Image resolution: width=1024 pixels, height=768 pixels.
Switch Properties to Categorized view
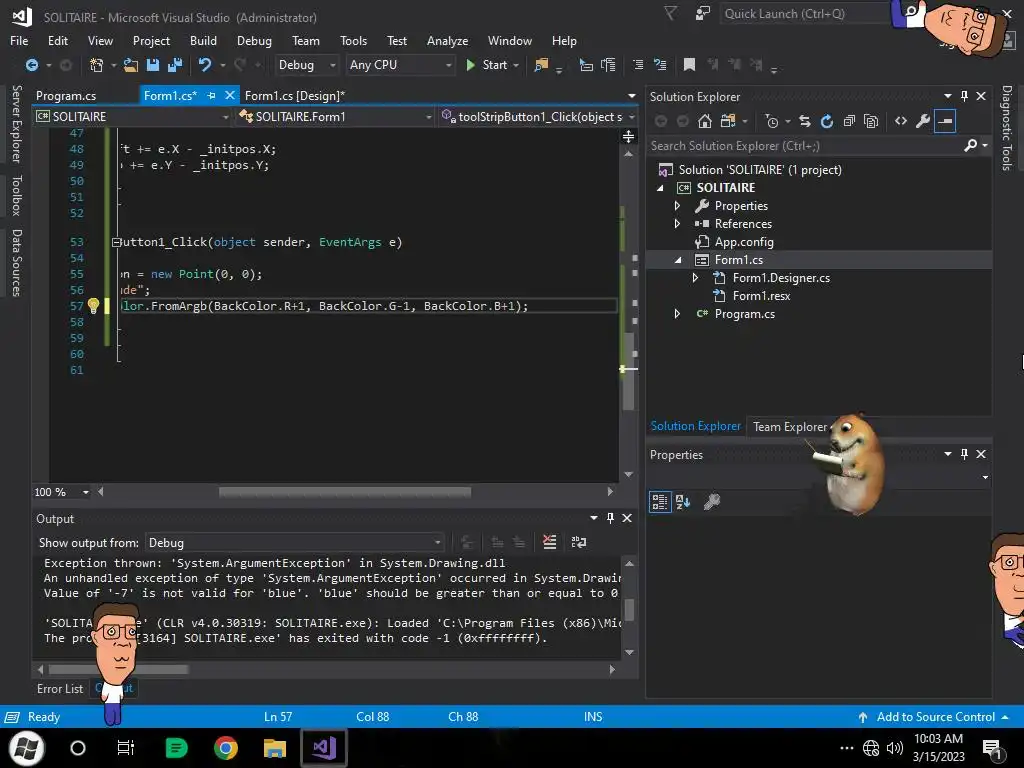660,502
